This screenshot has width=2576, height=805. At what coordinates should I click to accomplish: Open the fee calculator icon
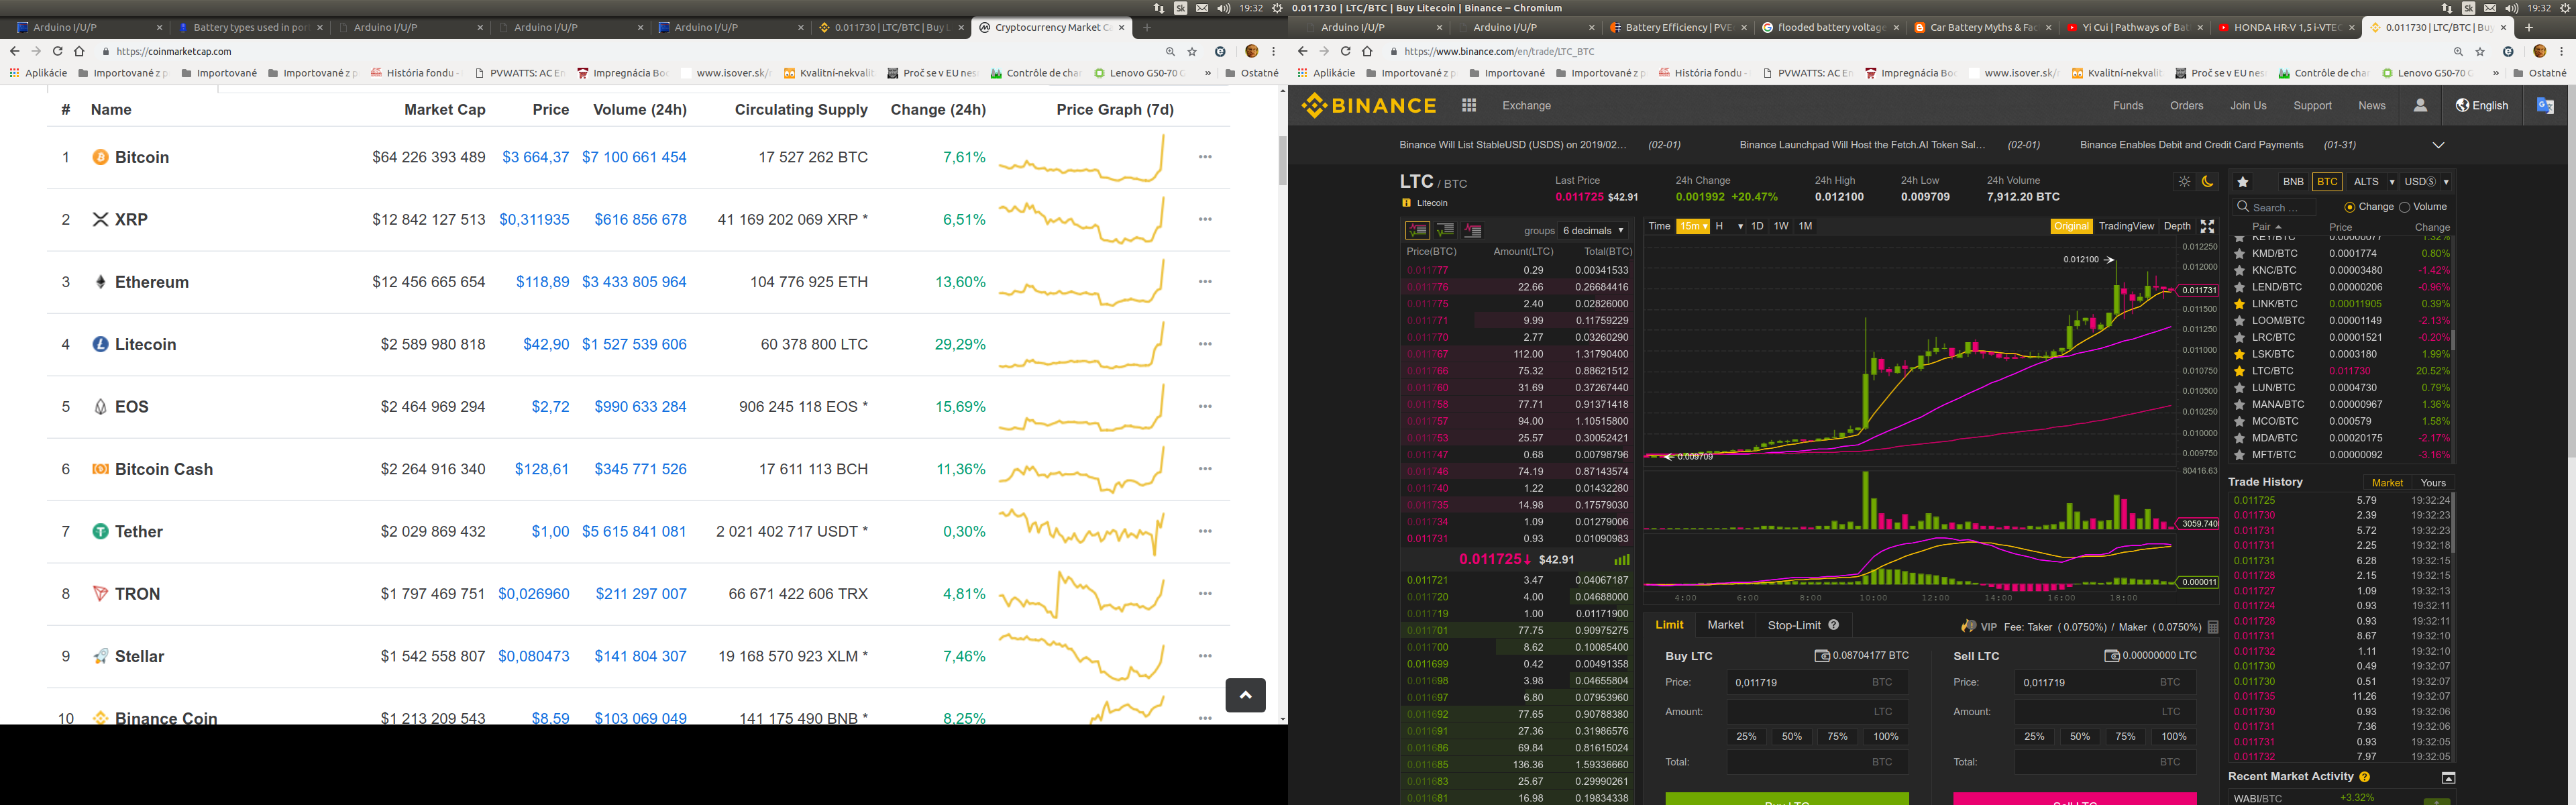[x=2213, y=627]
